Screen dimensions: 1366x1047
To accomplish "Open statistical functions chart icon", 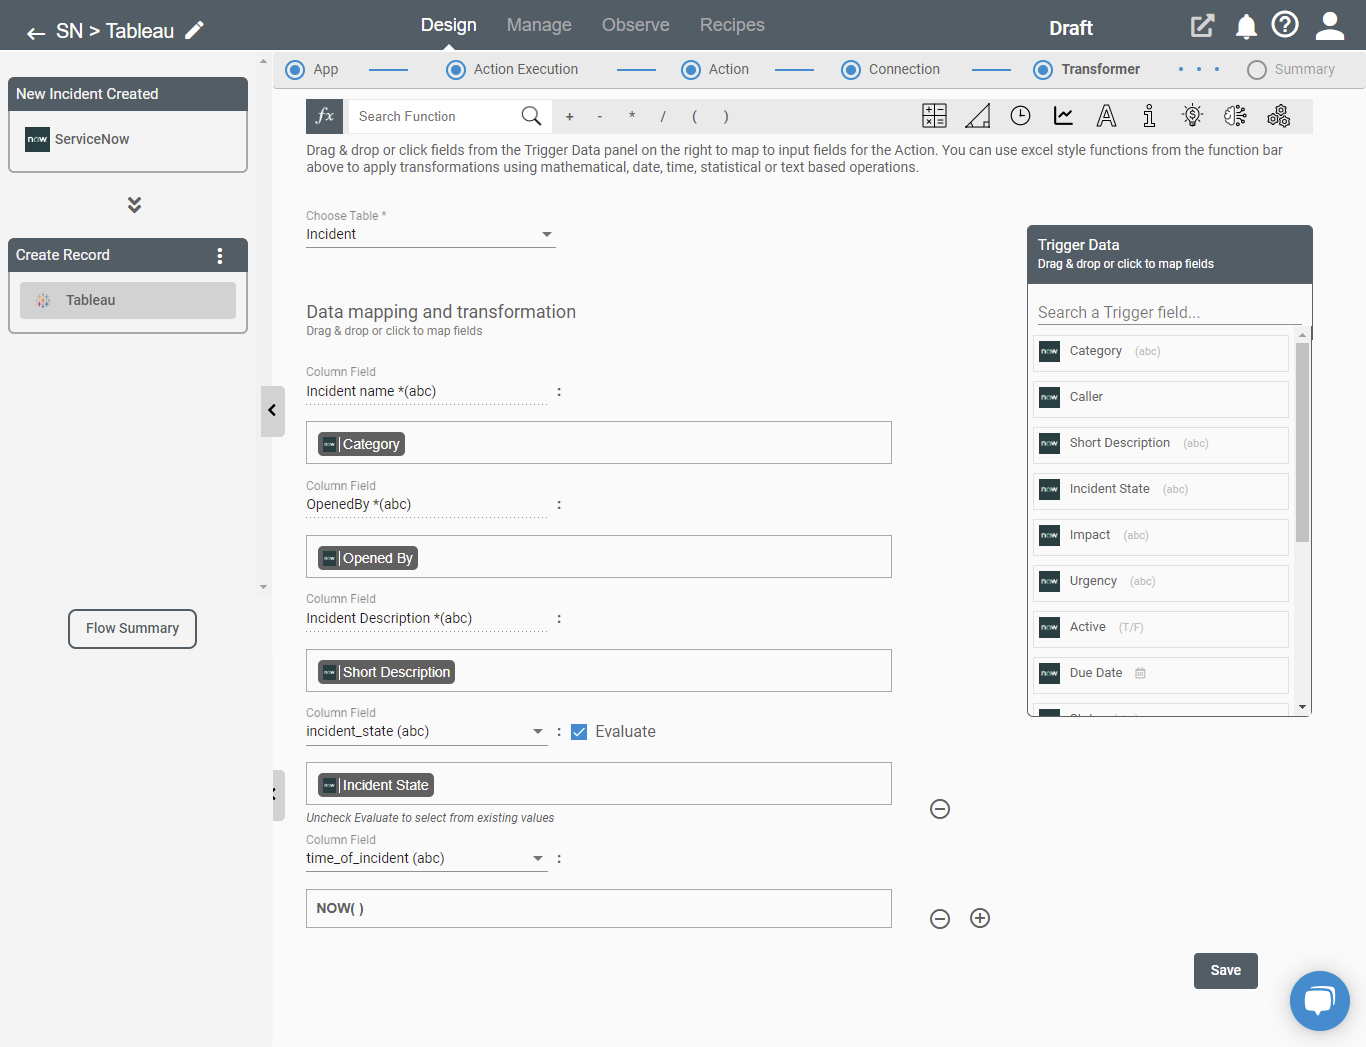I will click(1064, 116).
